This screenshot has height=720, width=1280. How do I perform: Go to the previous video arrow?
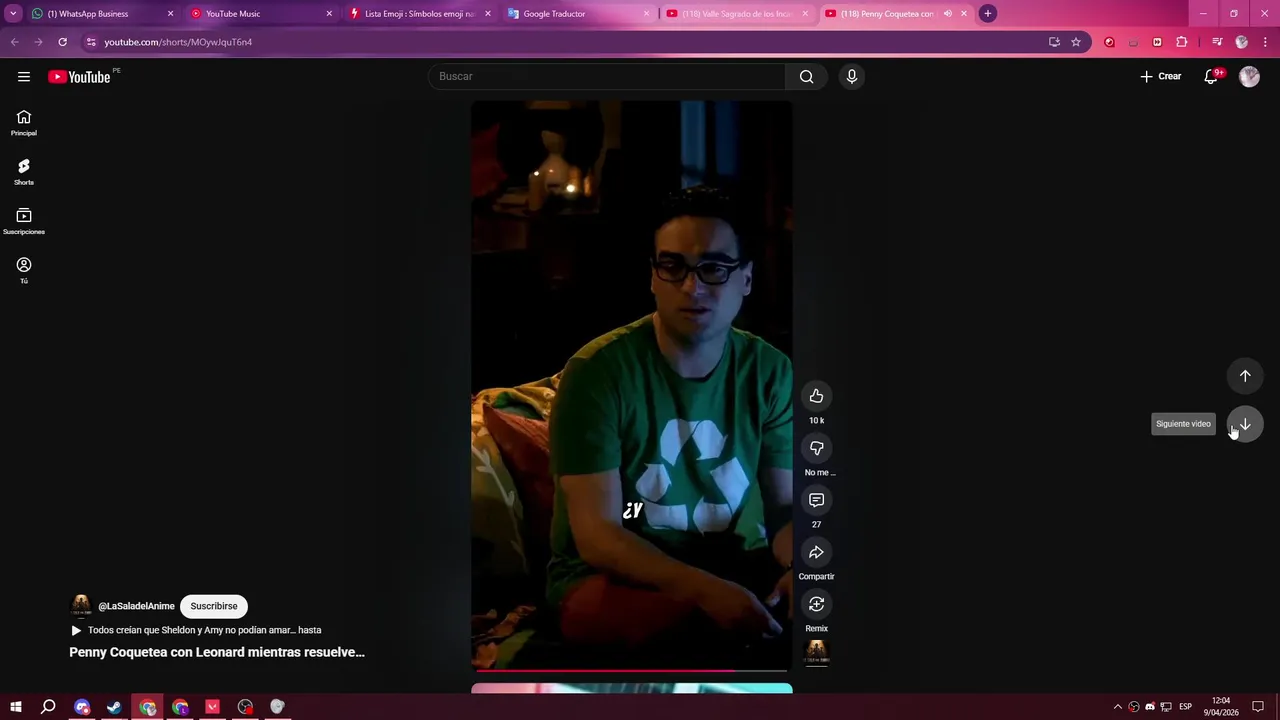tap(1245, 376)
